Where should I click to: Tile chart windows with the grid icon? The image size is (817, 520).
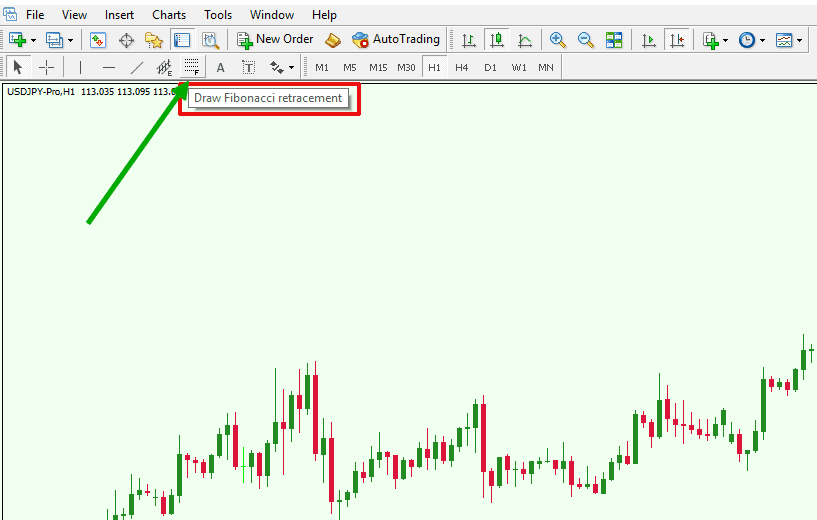614,40
